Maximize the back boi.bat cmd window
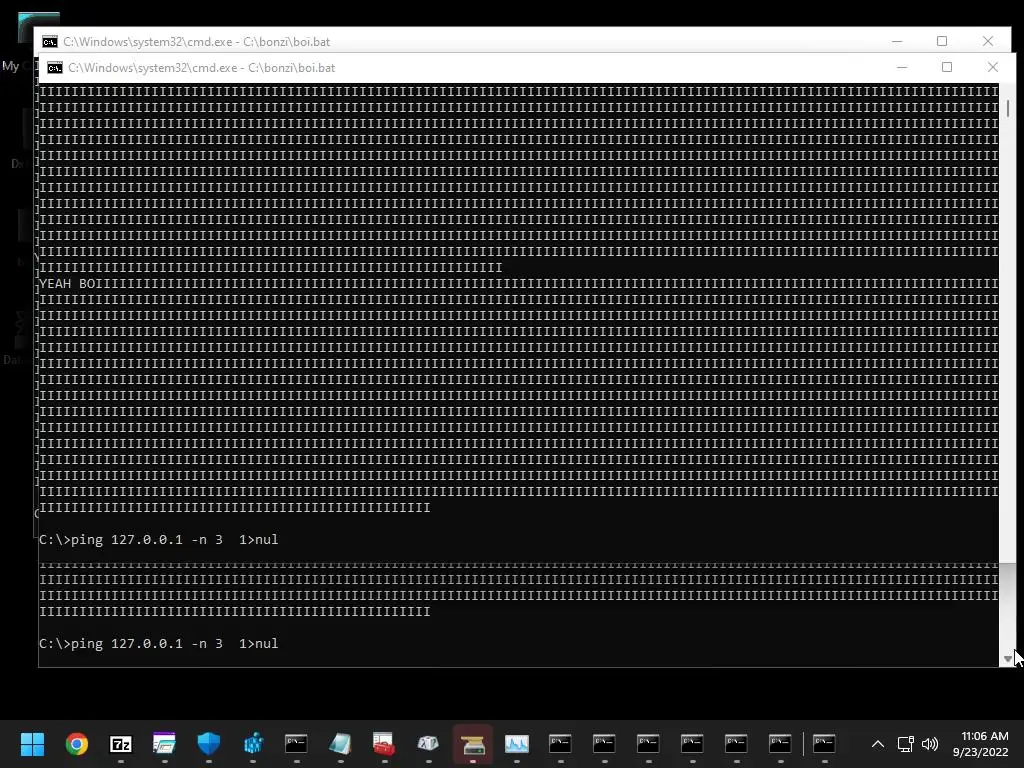The image size is (1024, 768). (x=942, y=41)
